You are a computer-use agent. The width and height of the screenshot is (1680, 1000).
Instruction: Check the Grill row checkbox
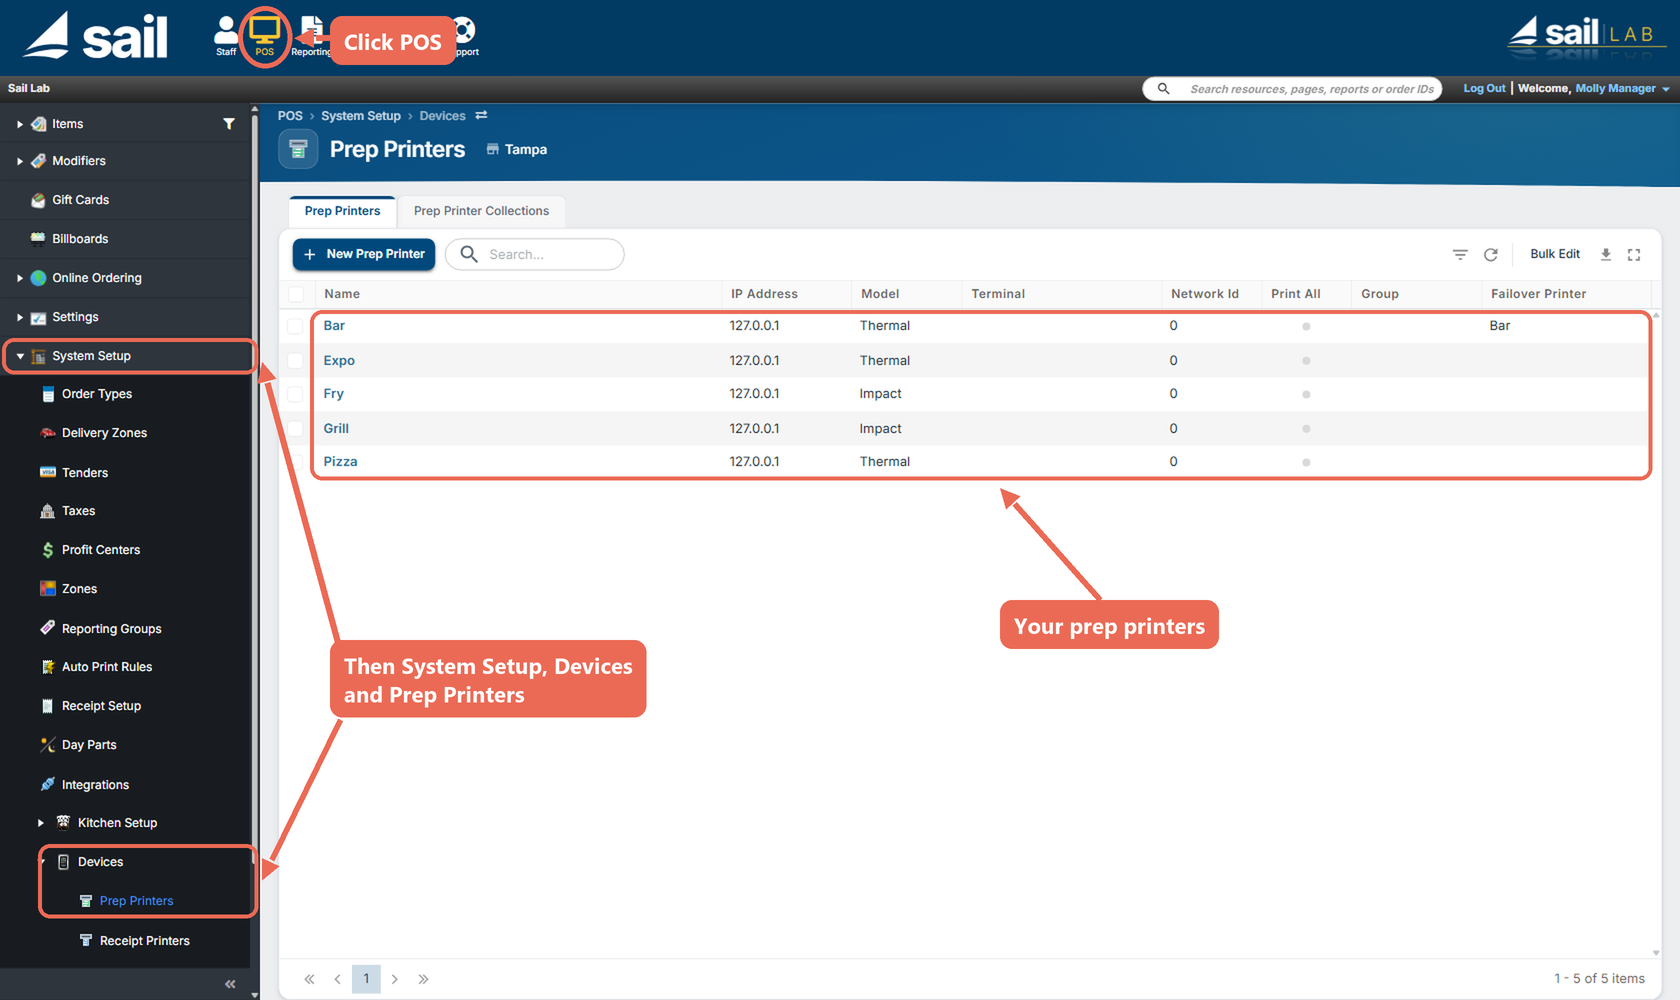(295, 429)
